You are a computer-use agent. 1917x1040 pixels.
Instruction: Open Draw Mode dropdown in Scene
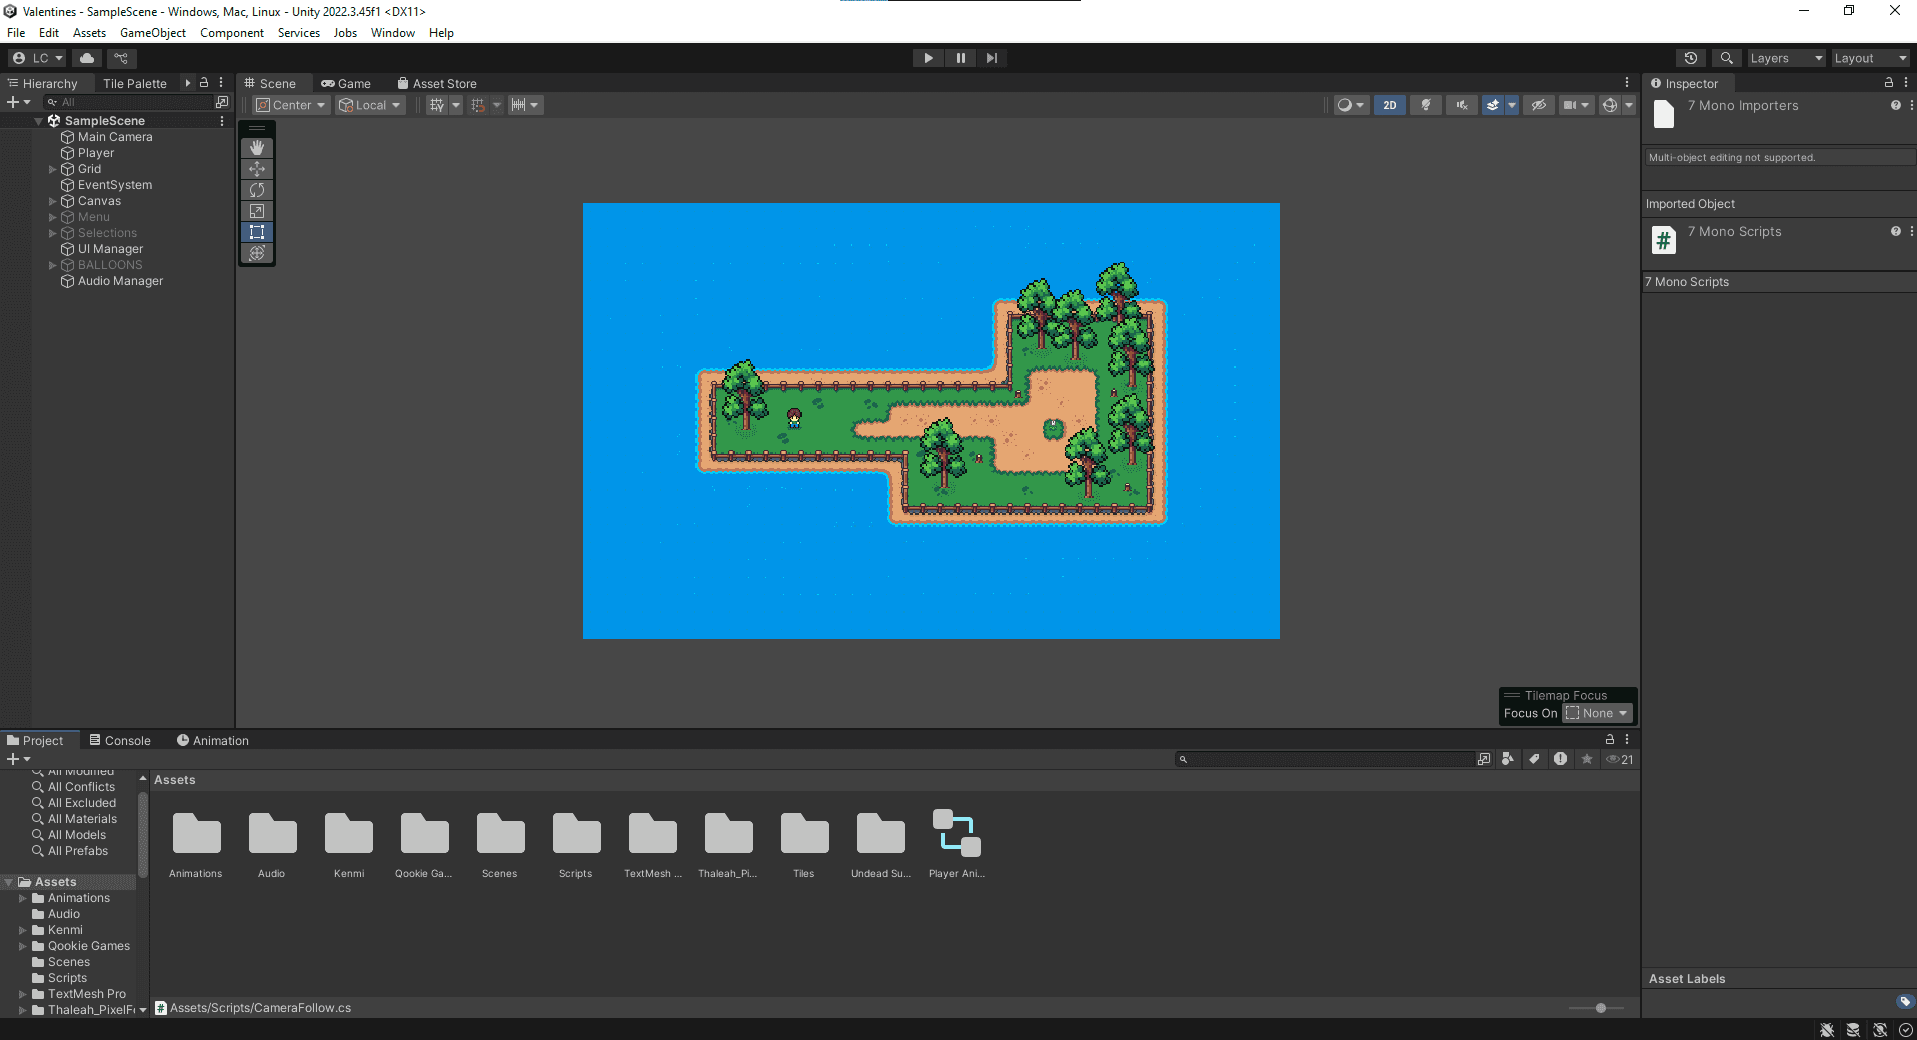click(x=1351, y=105)
